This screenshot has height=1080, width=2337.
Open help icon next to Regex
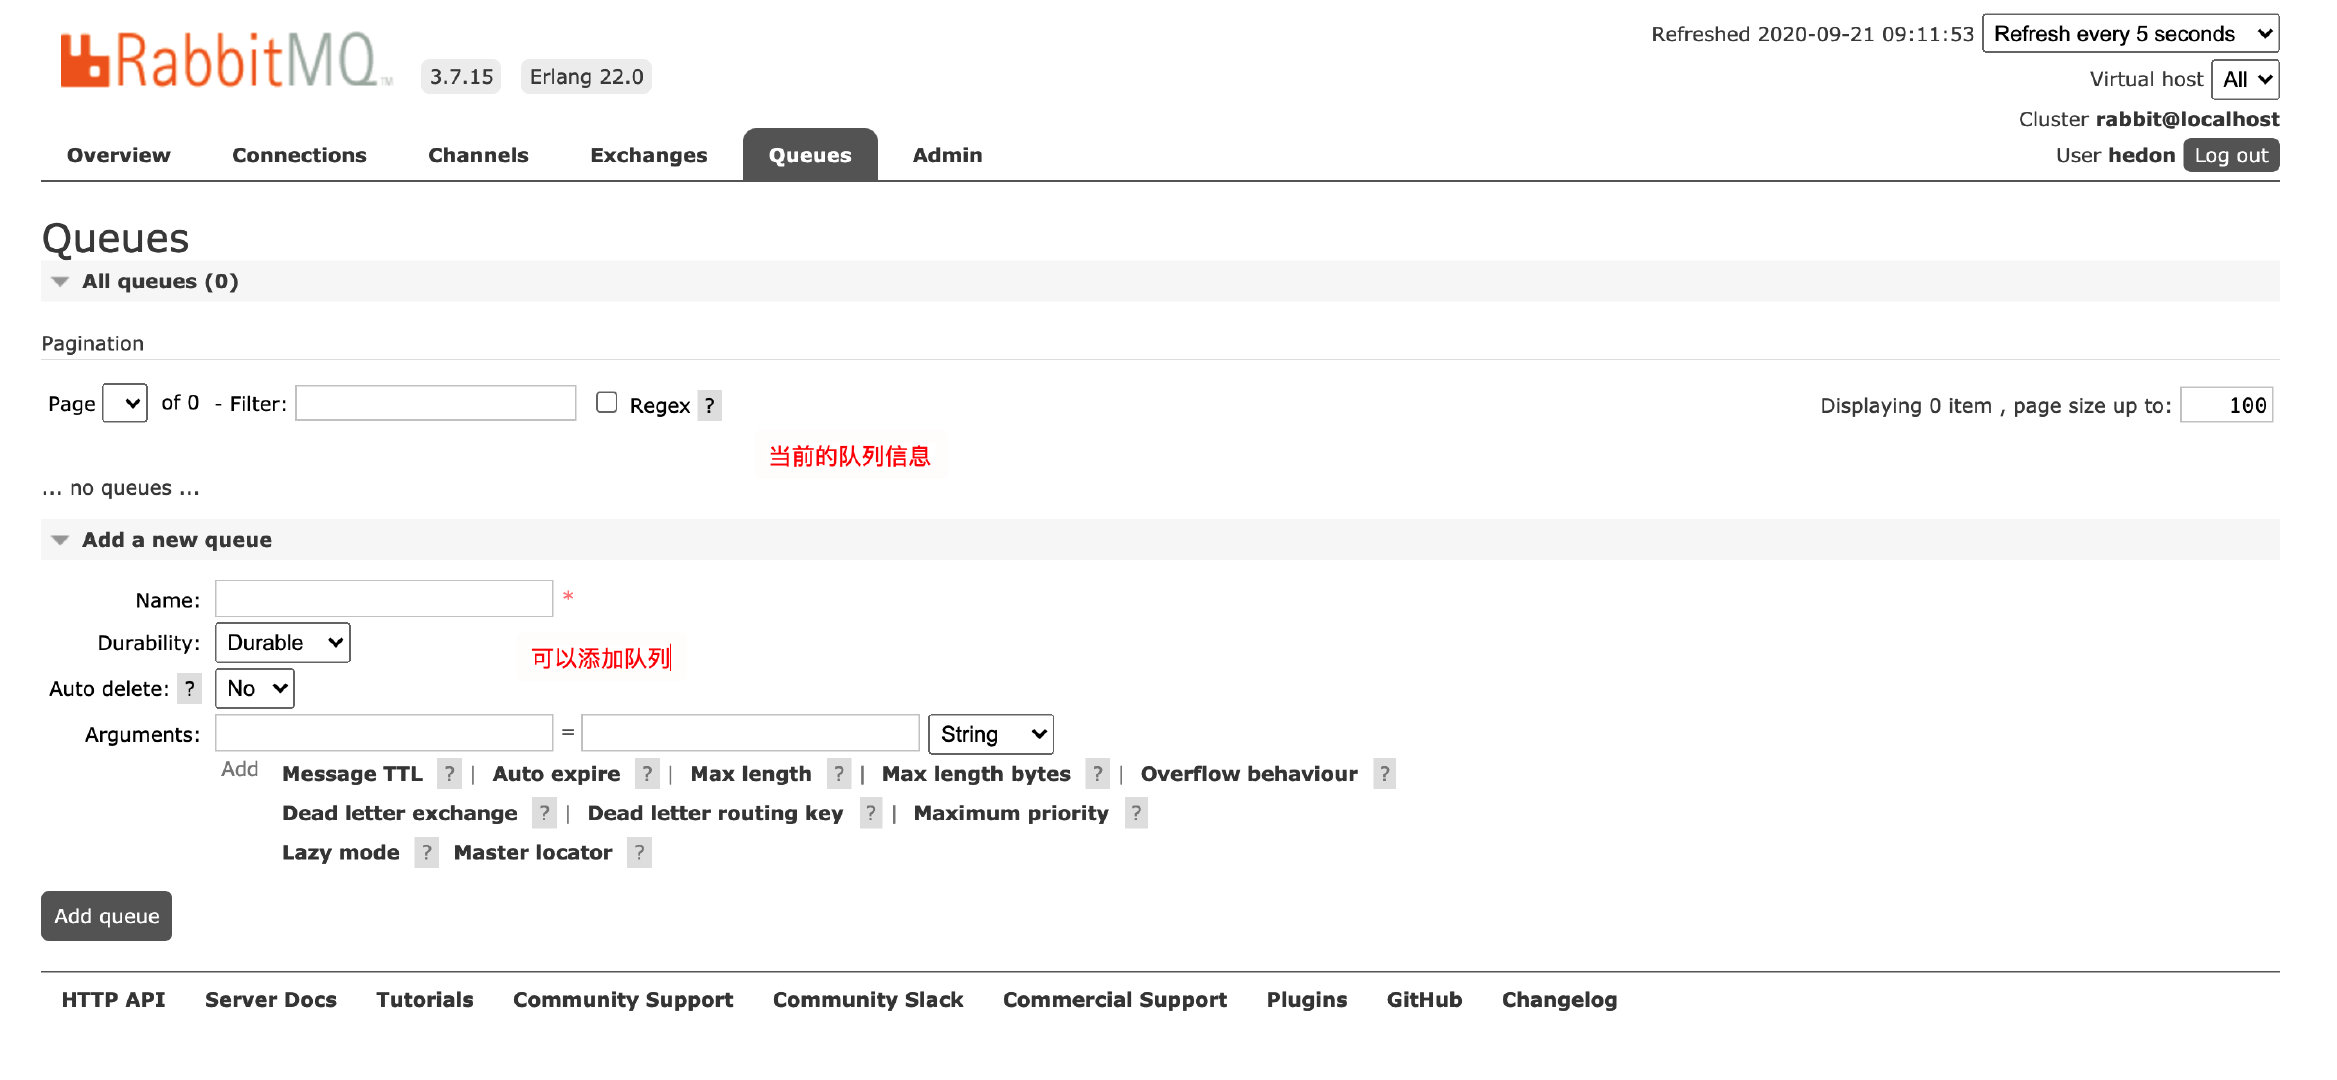[x=709, y=406]
